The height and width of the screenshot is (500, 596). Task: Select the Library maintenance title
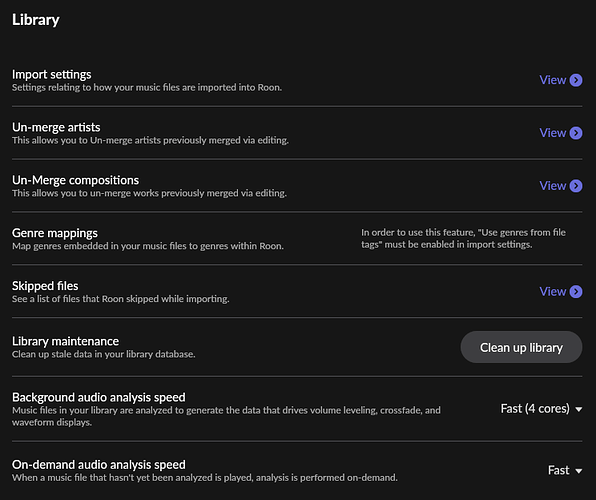65,341
